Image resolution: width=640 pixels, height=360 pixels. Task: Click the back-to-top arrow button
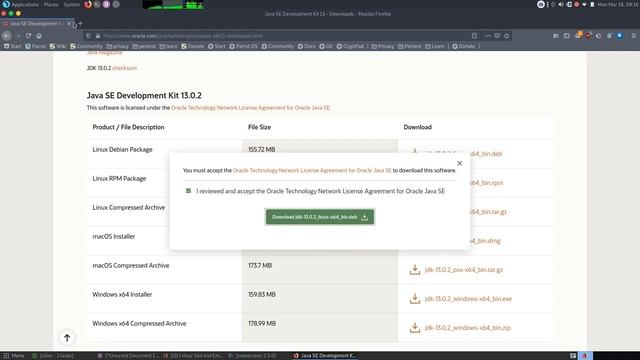[67, 338]
